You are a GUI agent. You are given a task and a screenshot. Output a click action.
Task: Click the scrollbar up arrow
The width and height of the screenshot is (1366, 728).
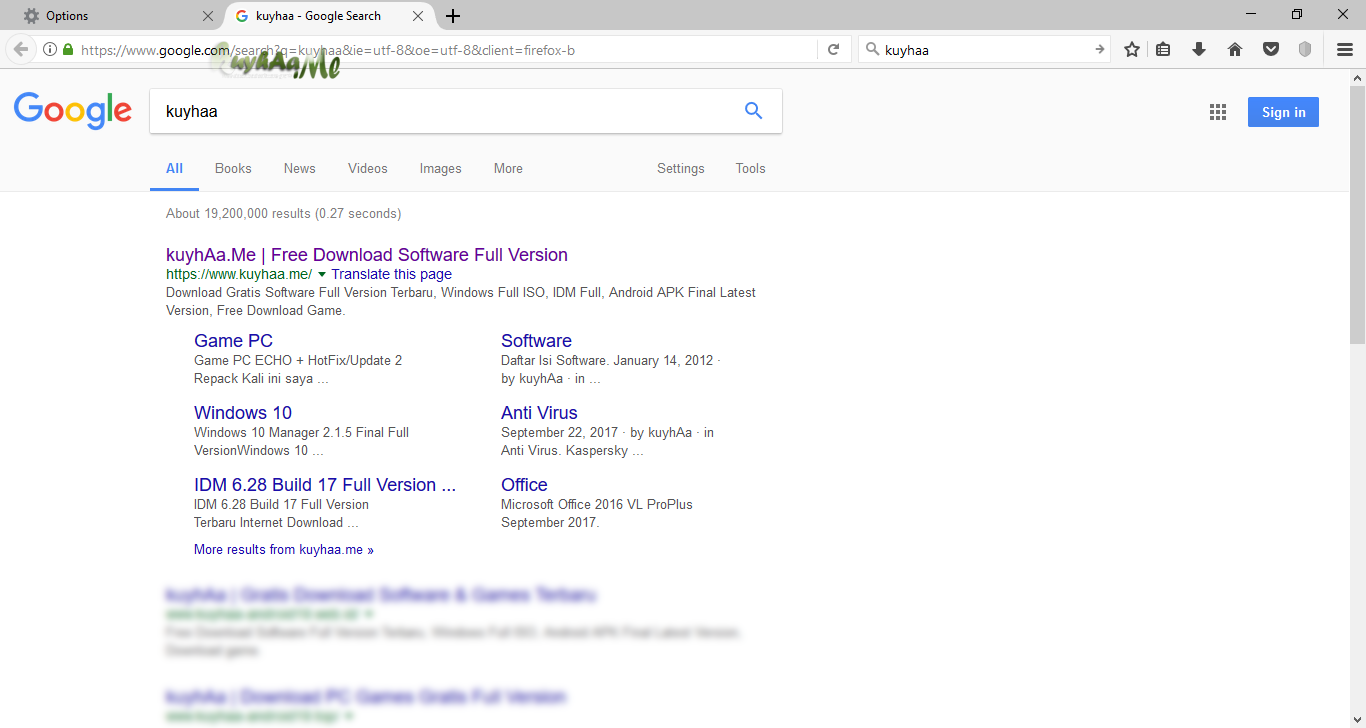[1357, 77]
